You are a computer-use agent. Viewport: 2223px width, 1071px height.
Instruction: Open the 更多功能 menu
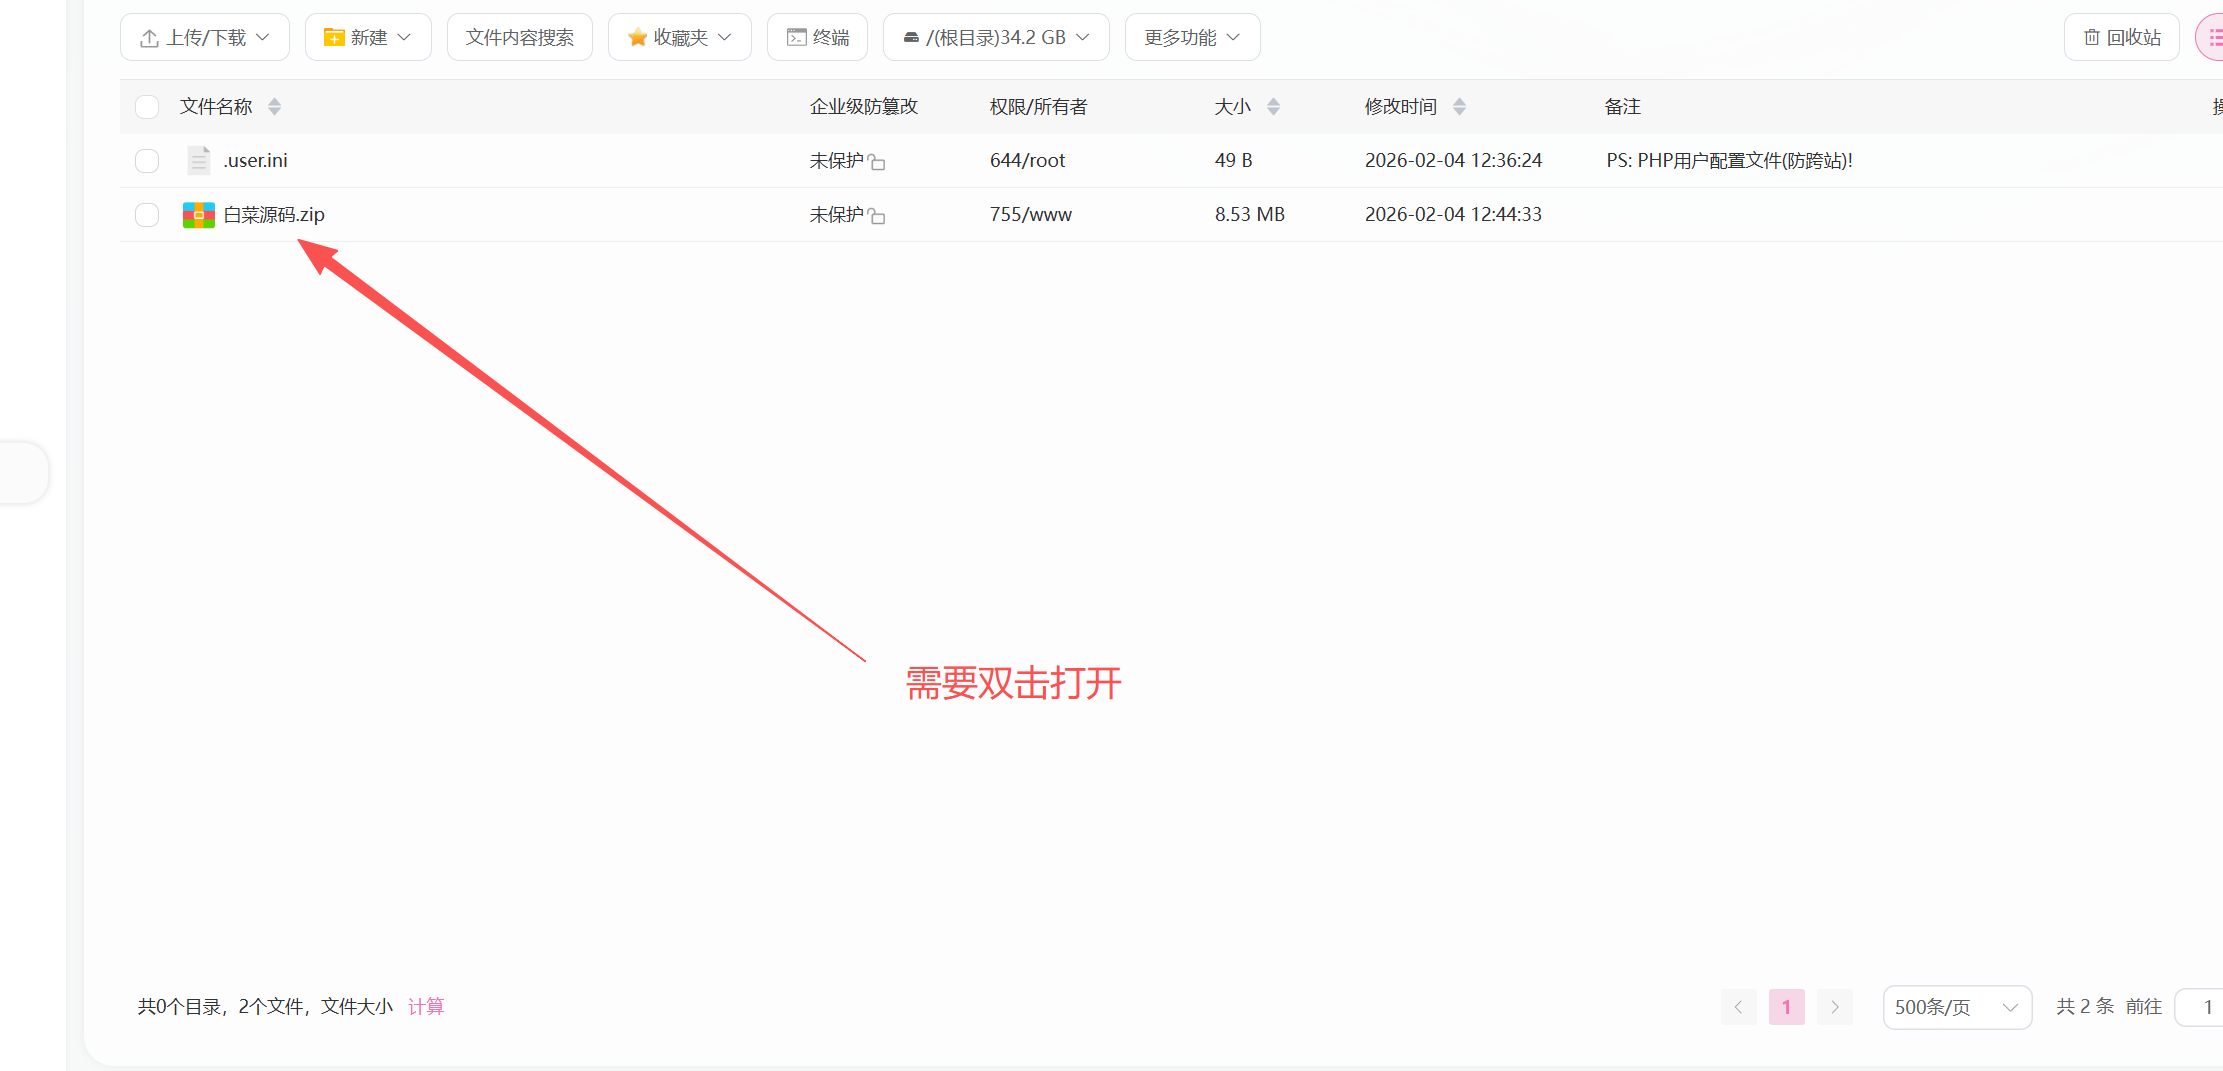click(1192, 38)
